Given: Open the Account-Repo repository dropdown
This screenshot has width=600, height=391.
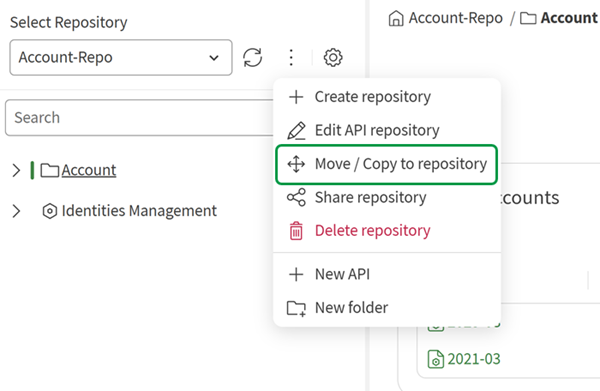Looking at the screenshot, I should click(x=121, y=57).
